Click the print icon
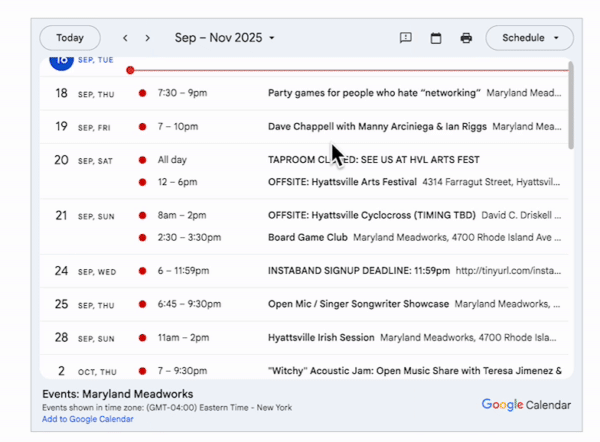The image size is (600, 442). [466, 38]
